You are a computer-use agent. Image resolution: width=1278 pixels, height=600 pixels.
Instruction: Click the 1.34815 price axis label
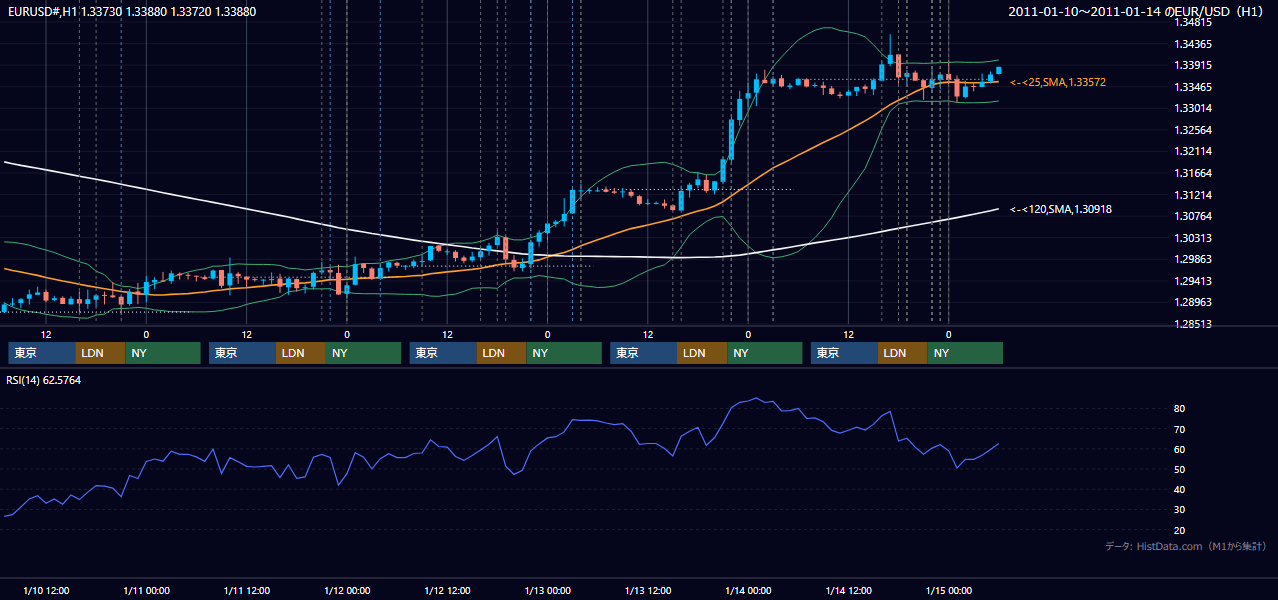tap(1193, 22)
